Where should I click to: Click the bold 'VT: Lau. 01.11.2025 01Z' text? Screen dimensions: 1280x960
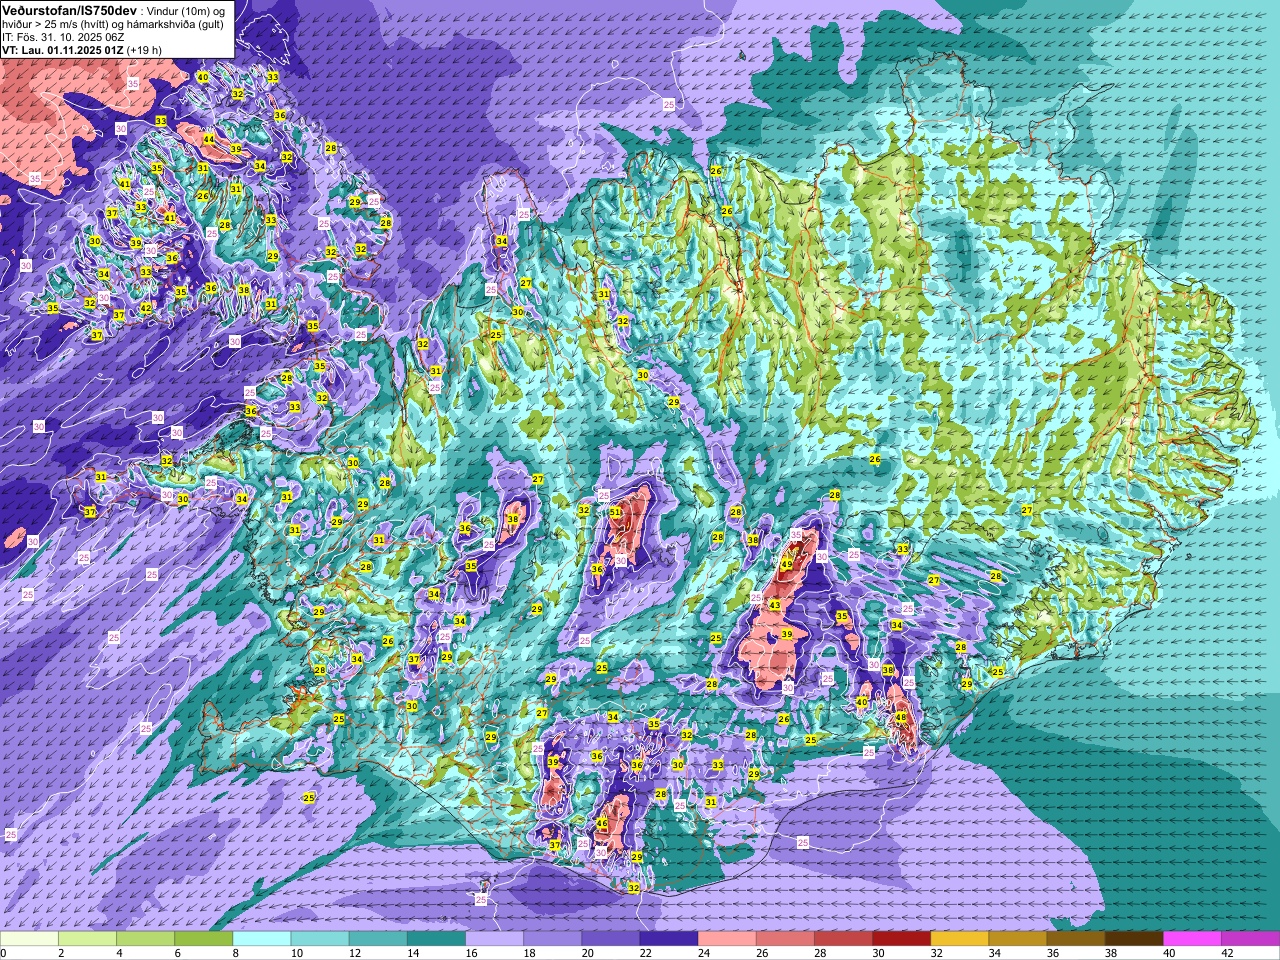click(63, 49)
